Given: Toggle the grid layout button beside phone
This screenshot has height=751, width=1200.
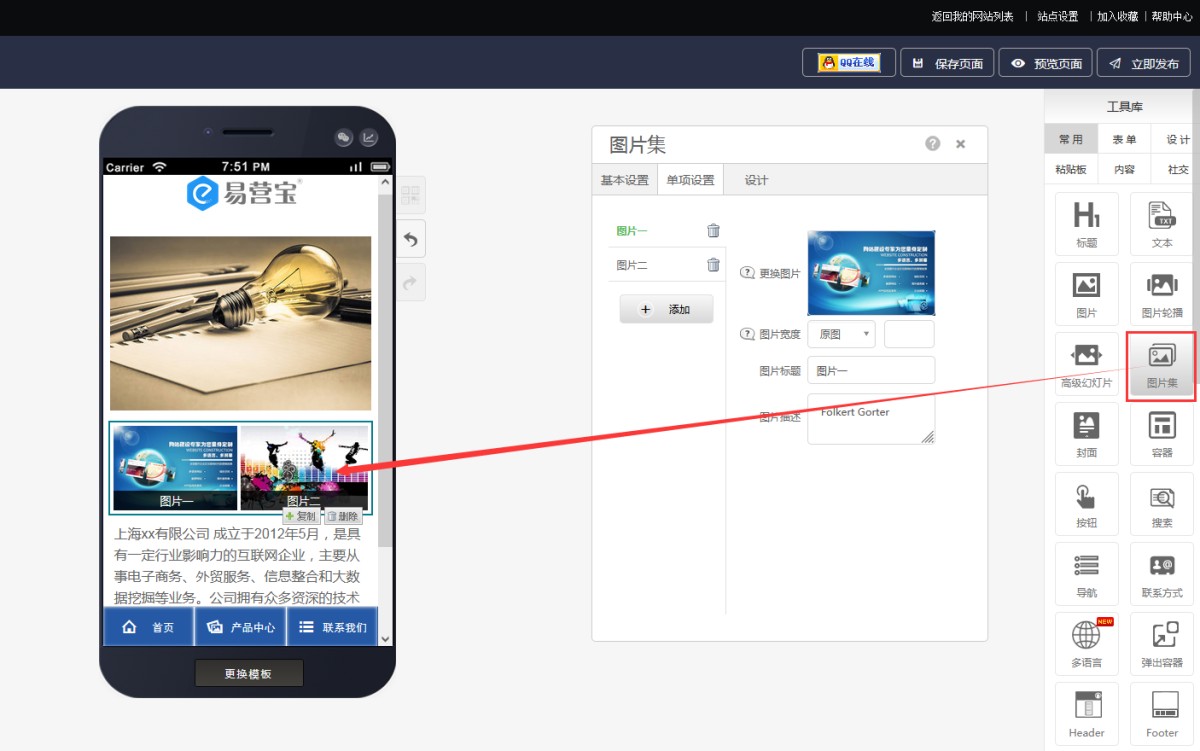Looking at the screenshot, I should 411,195.
